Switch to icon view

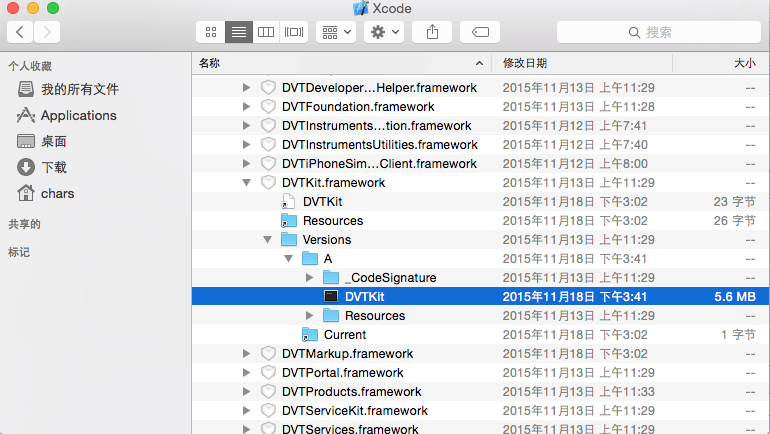[211, 32]
